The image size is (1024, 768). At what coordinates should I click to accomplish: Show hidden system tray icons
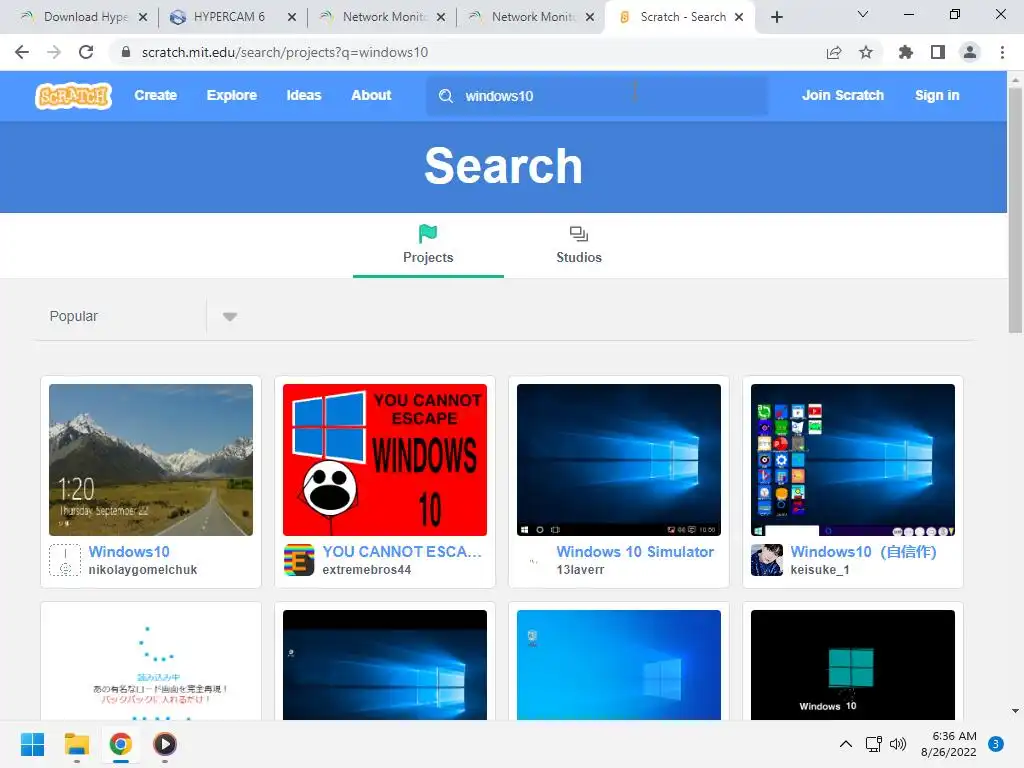846,744
